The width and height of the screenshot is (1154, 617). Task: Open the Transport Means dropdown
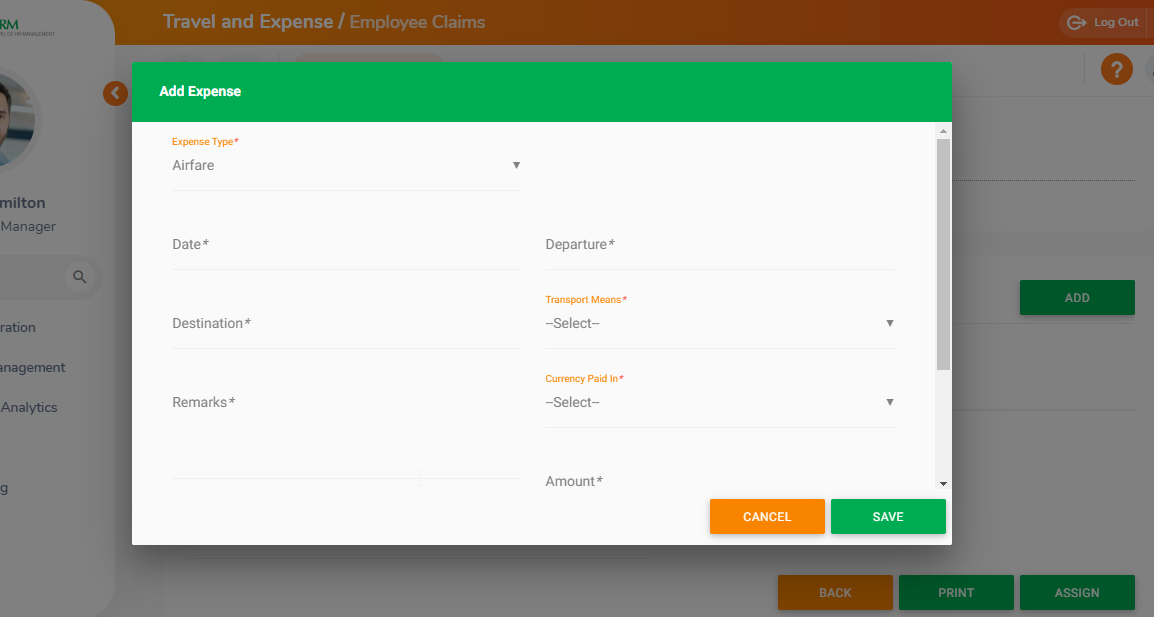[x=720, y=323]
